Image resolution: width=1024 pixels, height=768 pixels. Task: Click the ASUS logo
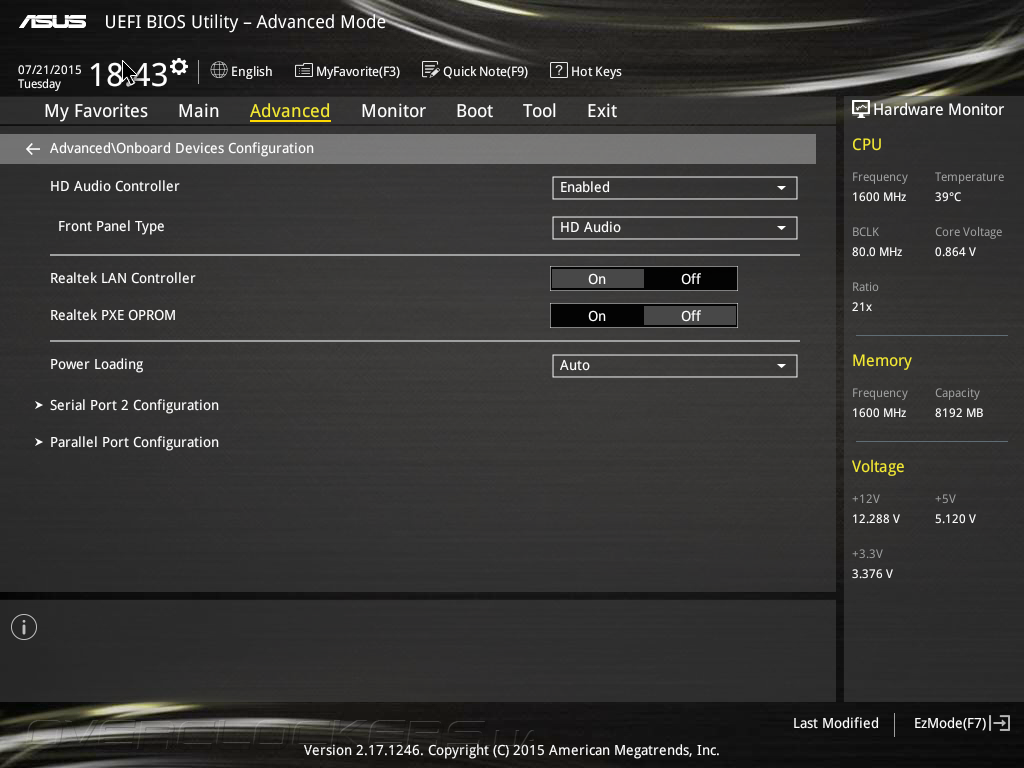[52, 22]
